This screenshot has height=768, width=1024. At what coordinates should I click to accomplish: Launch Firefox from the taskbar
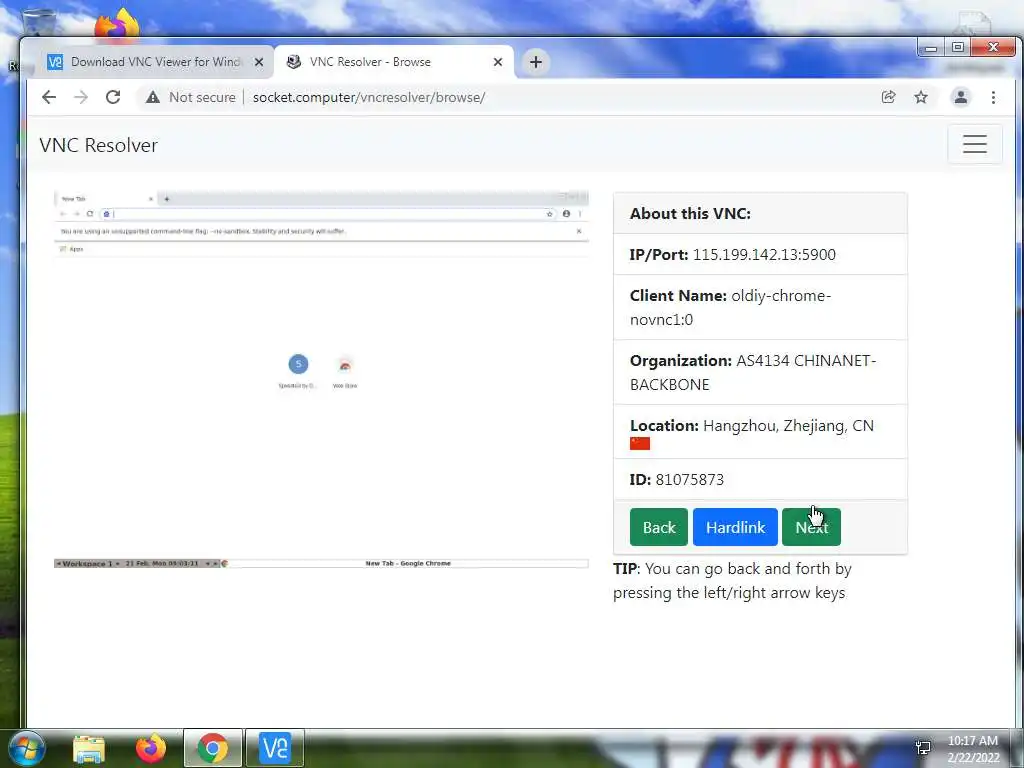click(x=151, y=748)
